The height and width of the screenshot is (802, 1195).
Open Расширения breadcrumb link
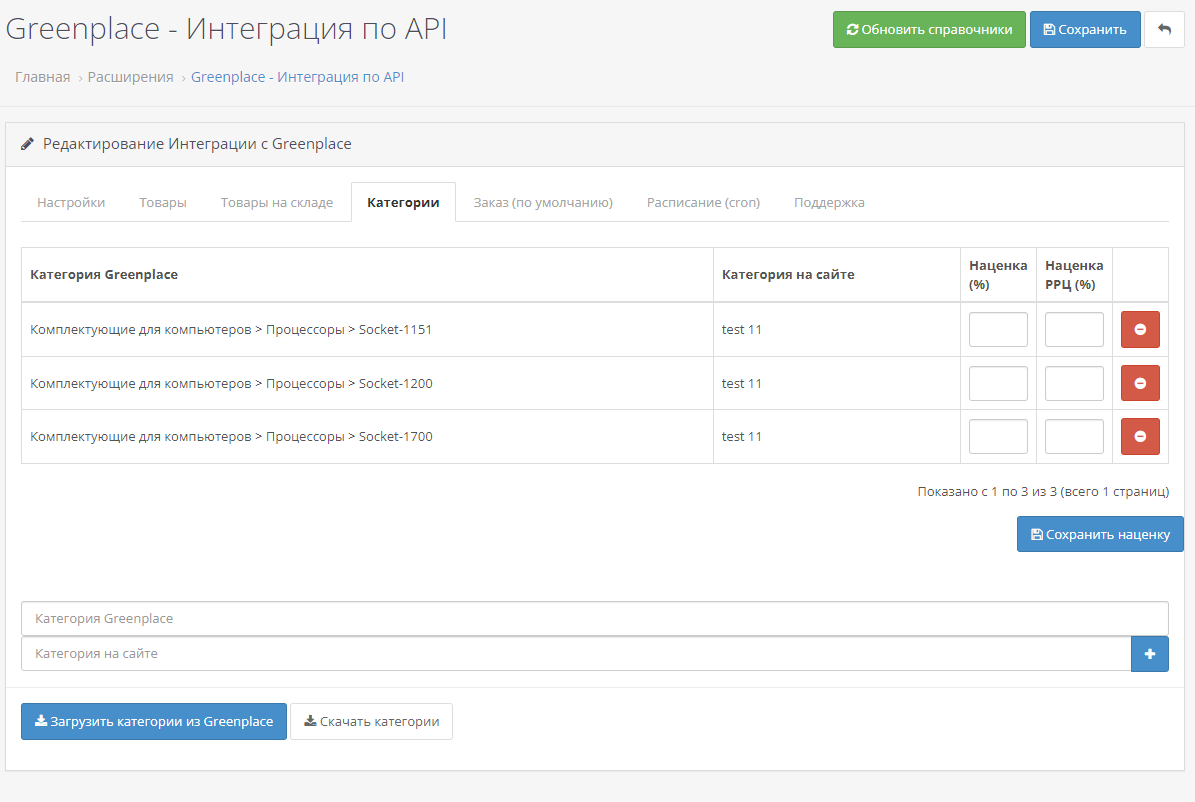(130, 77)
